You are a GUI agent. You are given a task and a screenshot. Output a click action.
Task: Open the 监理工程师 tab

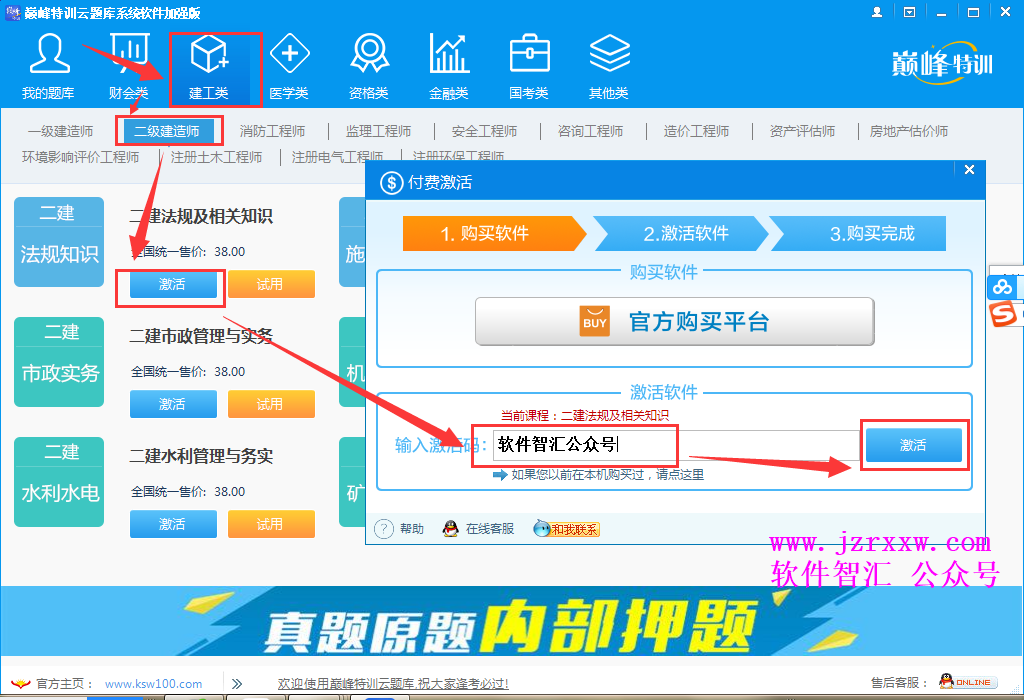point(379,131)
